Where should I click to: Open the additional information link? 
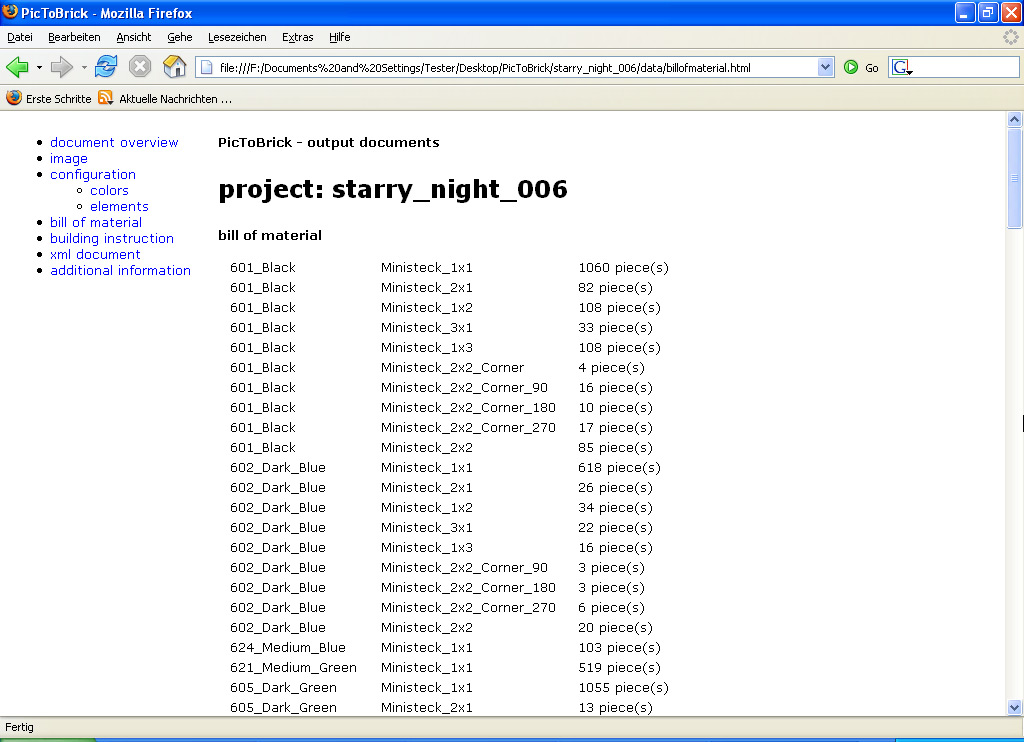(x=120, y=270)
